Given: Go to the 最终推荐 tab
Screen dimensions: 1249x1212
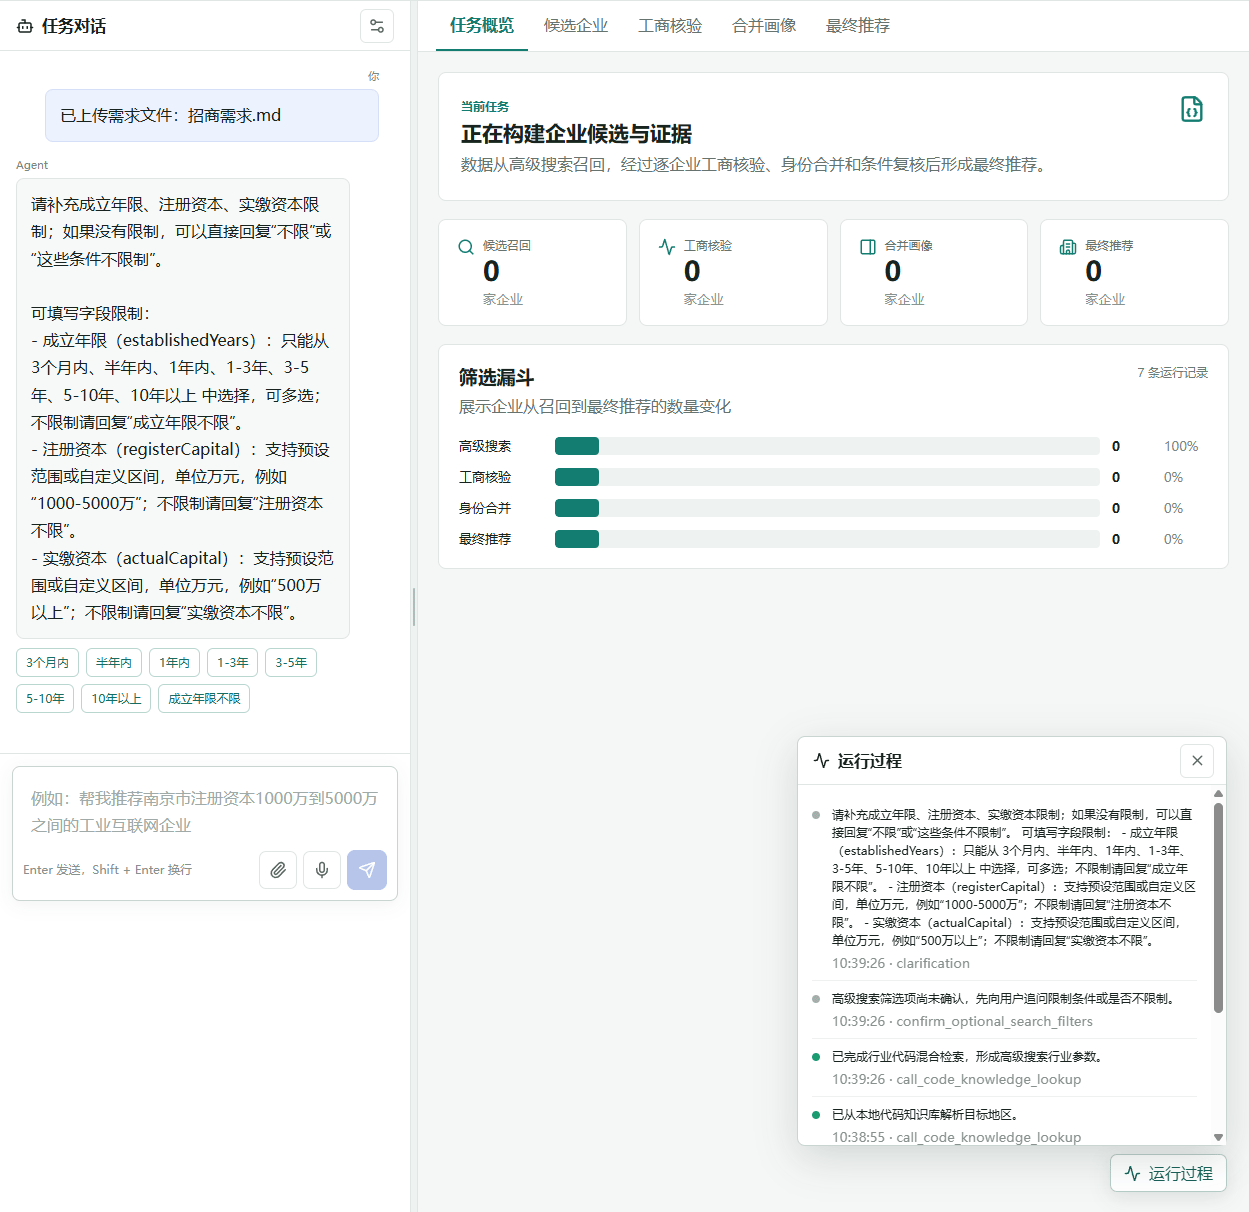Looking at the screenshot, I should tap(858, 26).
